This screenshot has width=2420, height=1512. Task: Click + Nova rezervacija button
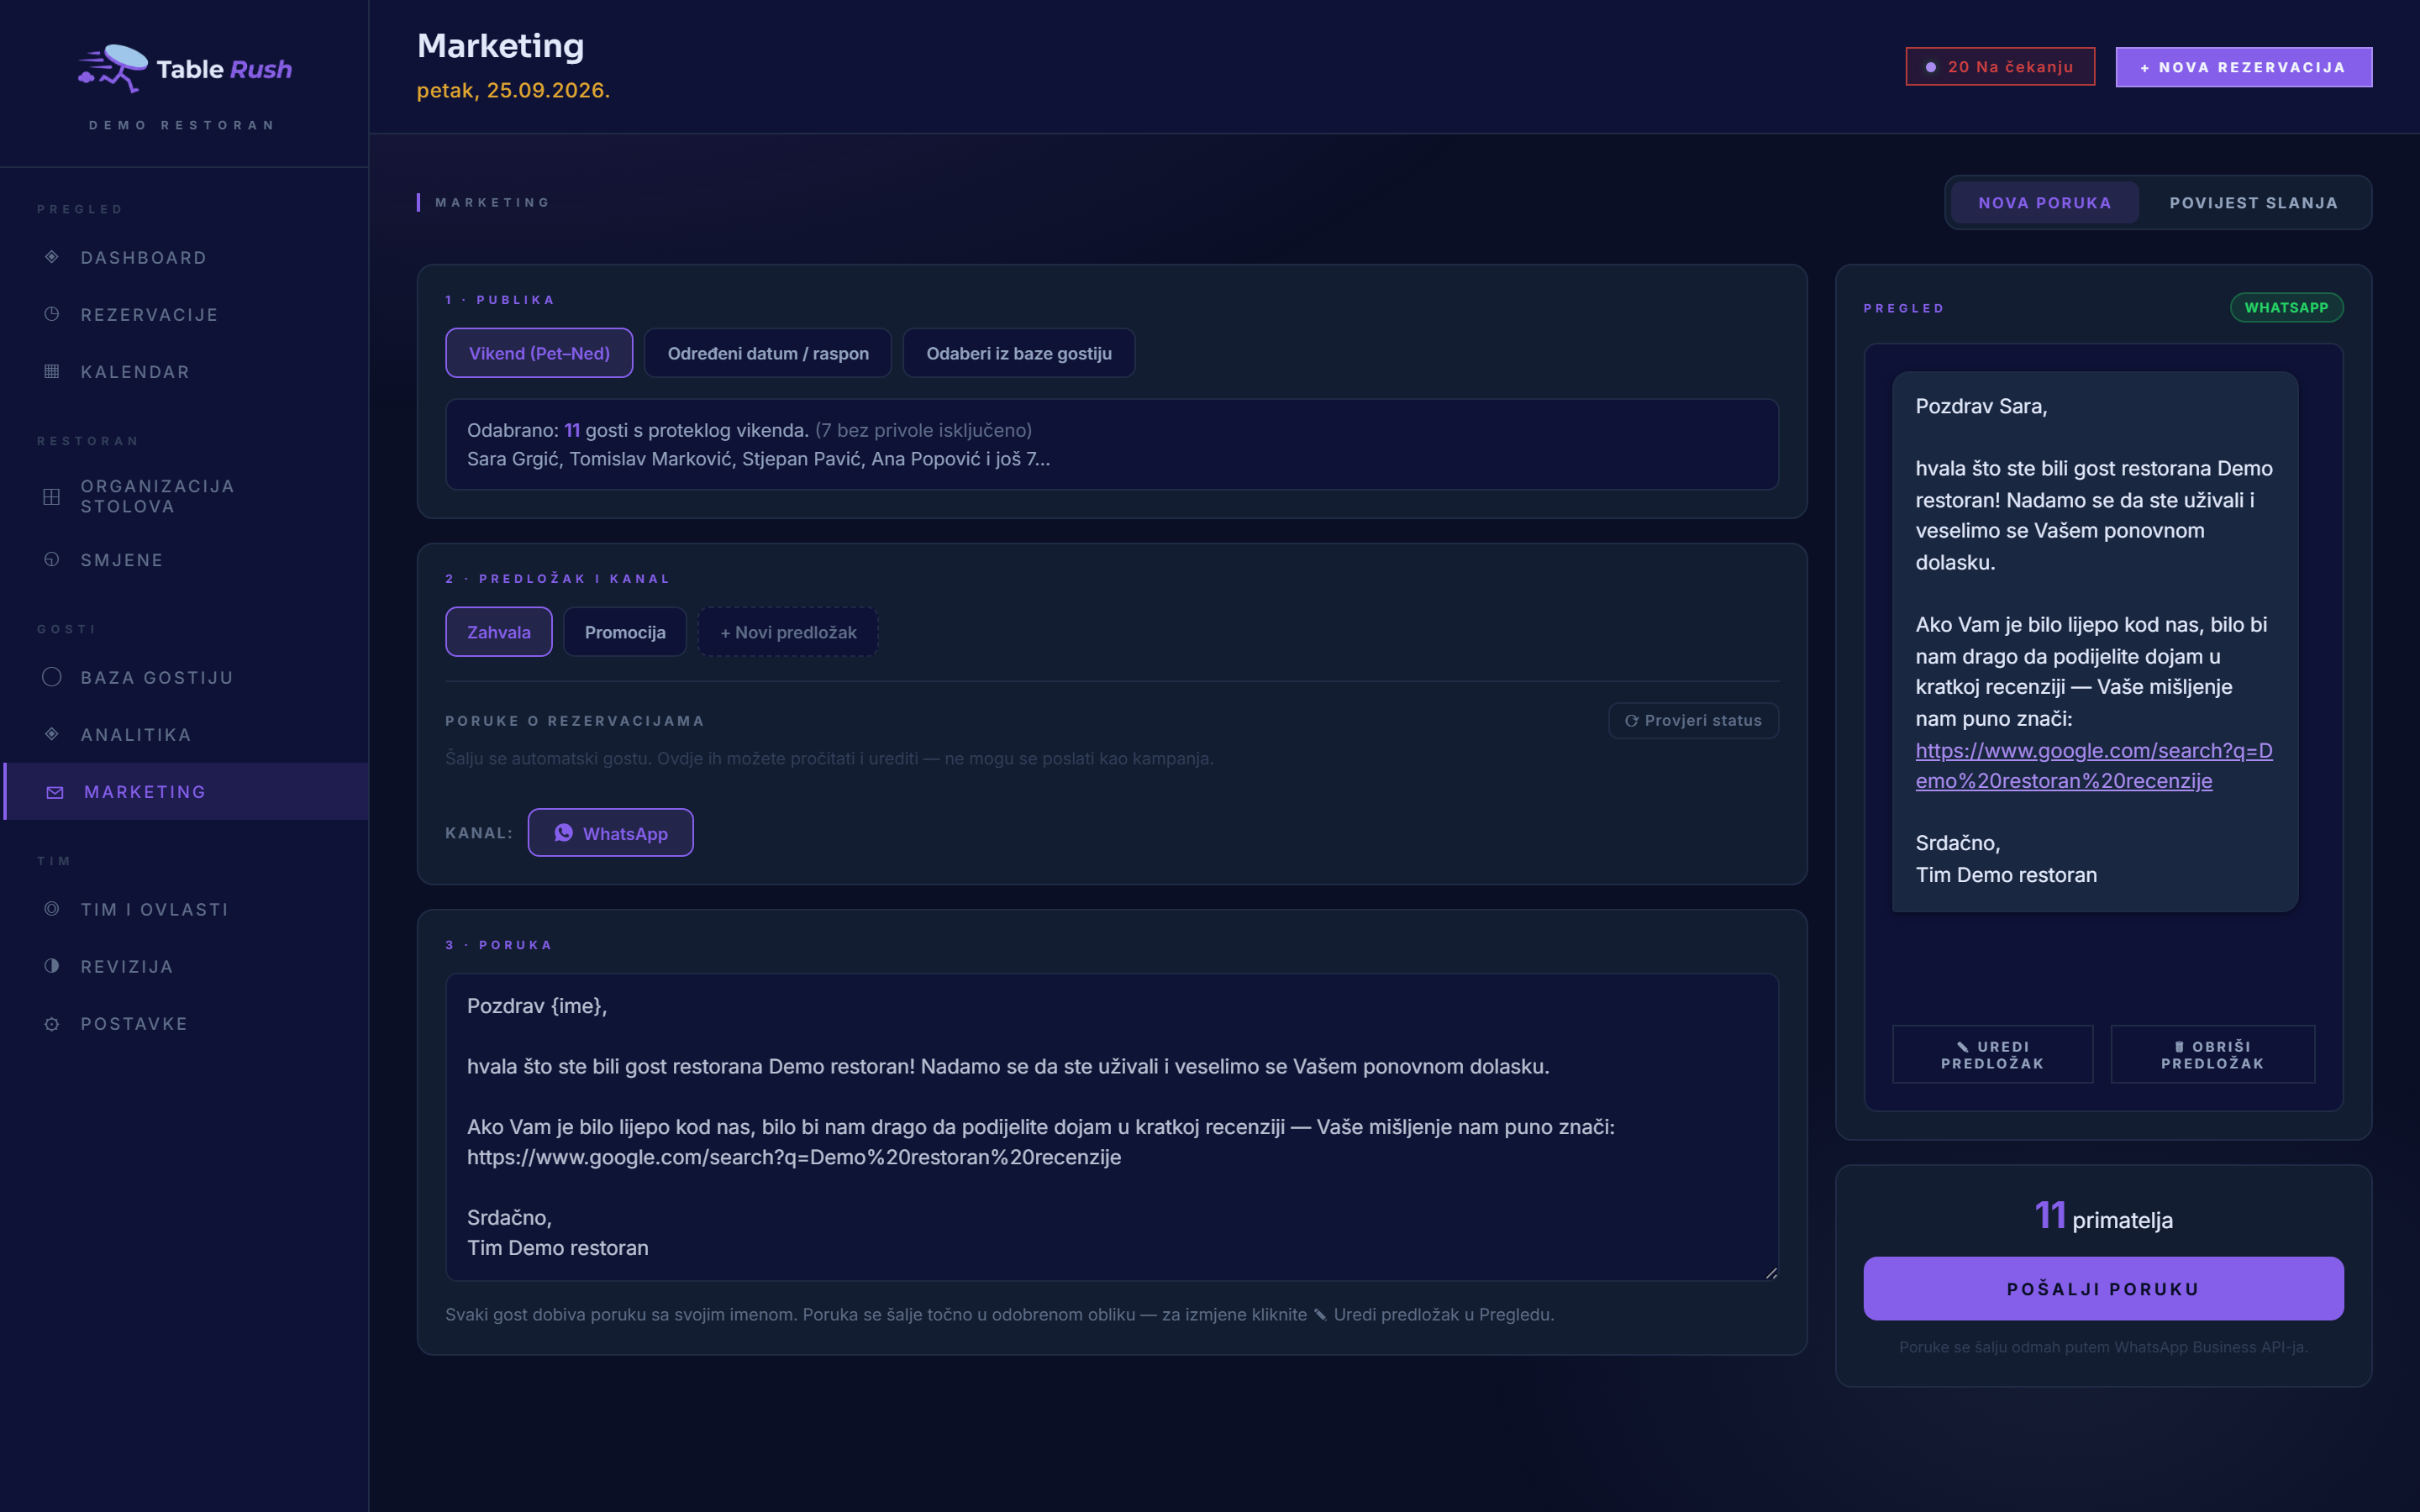(2243, 67)
